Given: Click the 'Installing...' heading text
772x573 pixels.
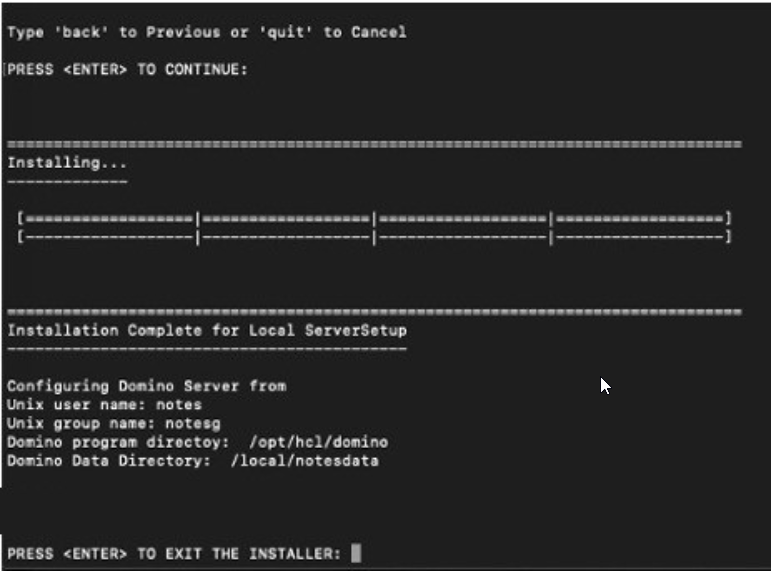Looking at the screenshot, I should pos(67,162).
